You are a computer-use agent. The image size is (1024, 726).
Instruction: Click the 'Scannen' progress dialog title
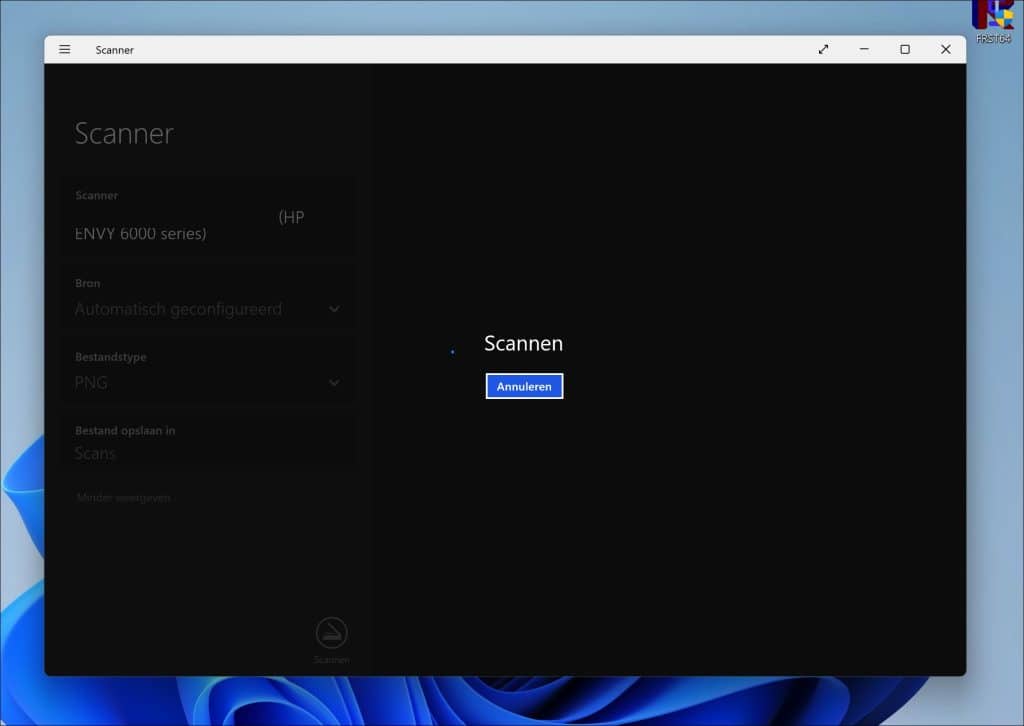(x=523, y=343)
